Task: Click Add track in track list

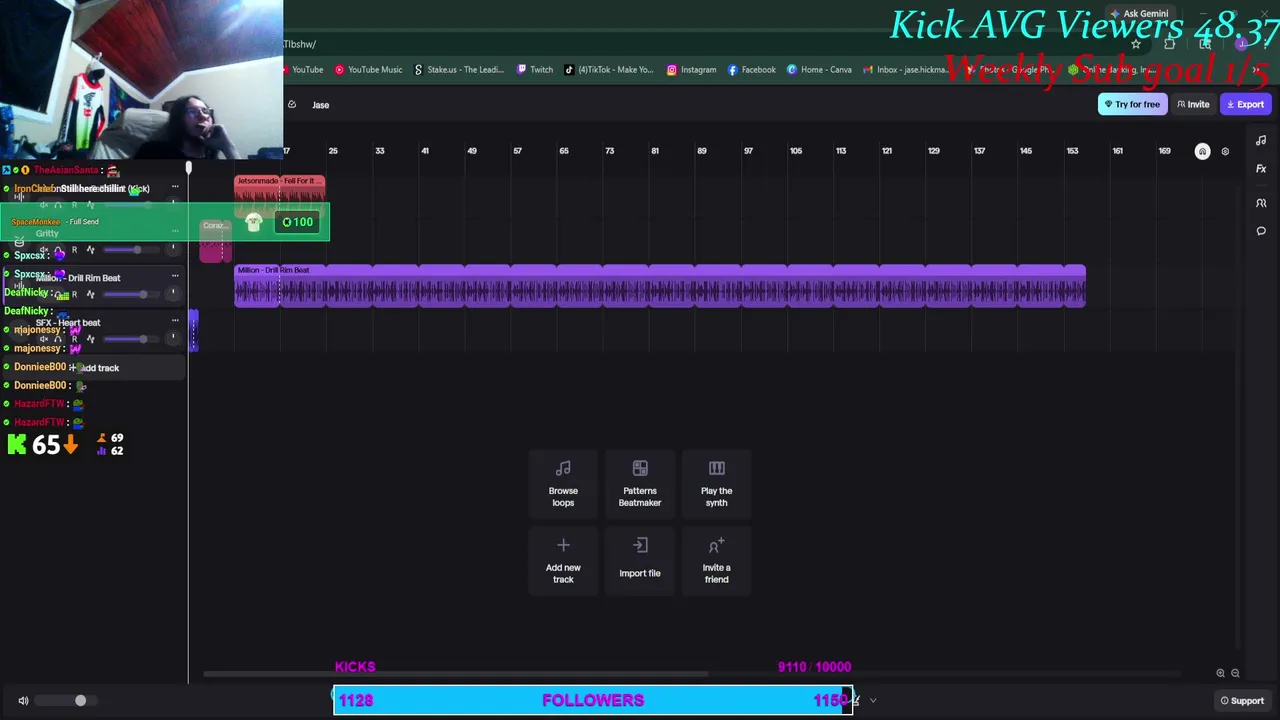Action: (x=94, y=368)
